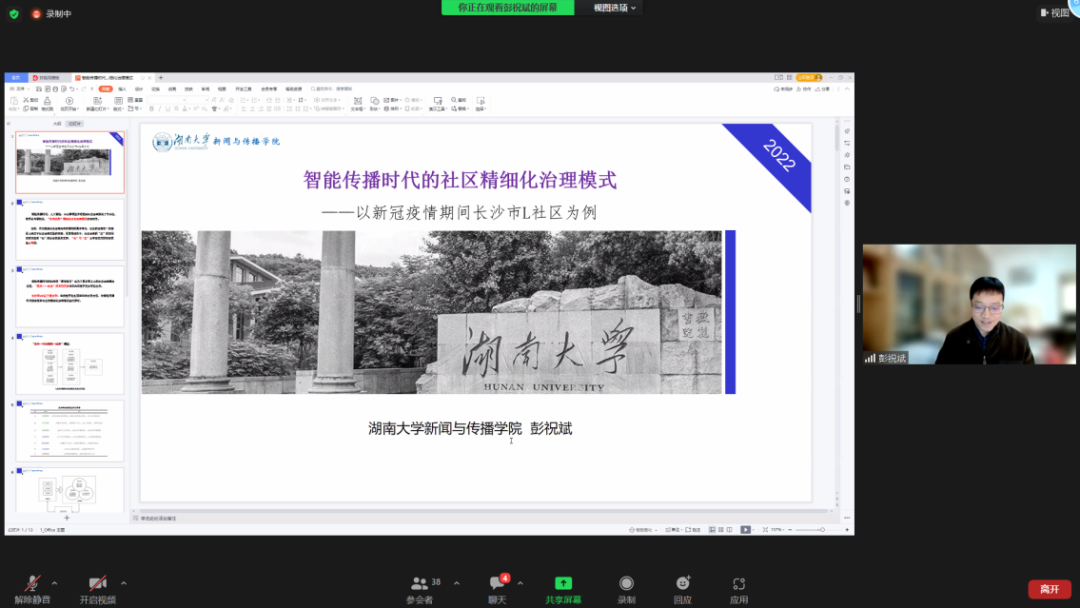The width and height of the screenshot is (1080, 608).
Task: Select the fourth slide thumbnail in the panel
Action: (x=70, y=363)
